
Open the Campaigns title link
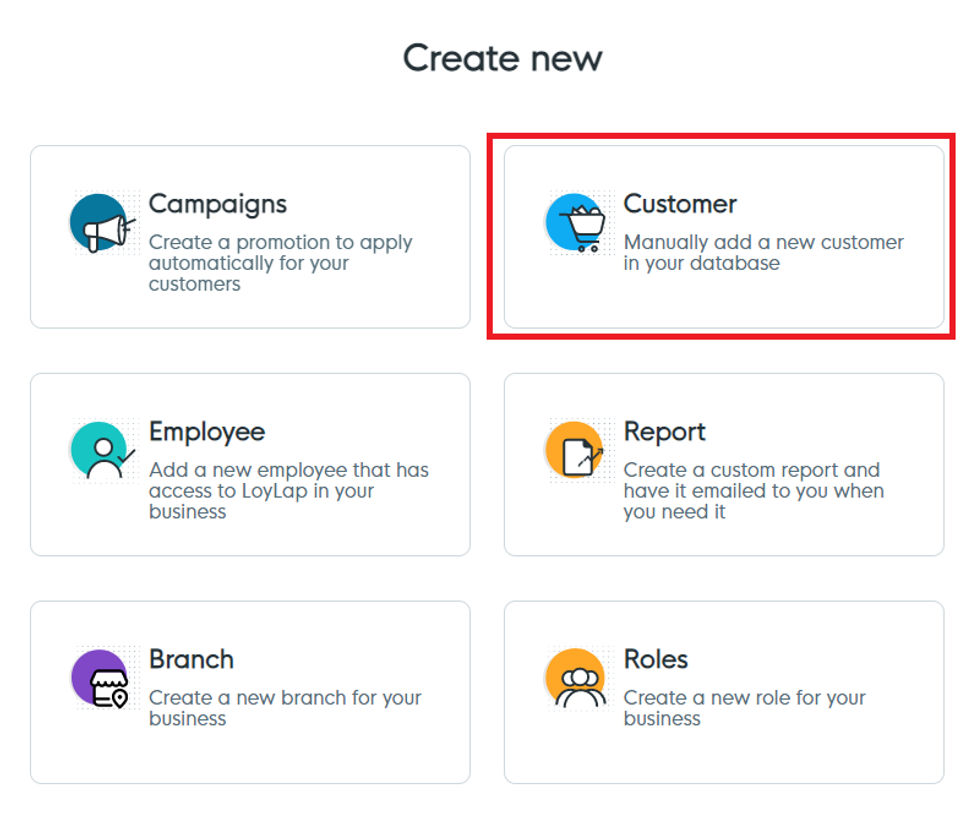point(217,204)
